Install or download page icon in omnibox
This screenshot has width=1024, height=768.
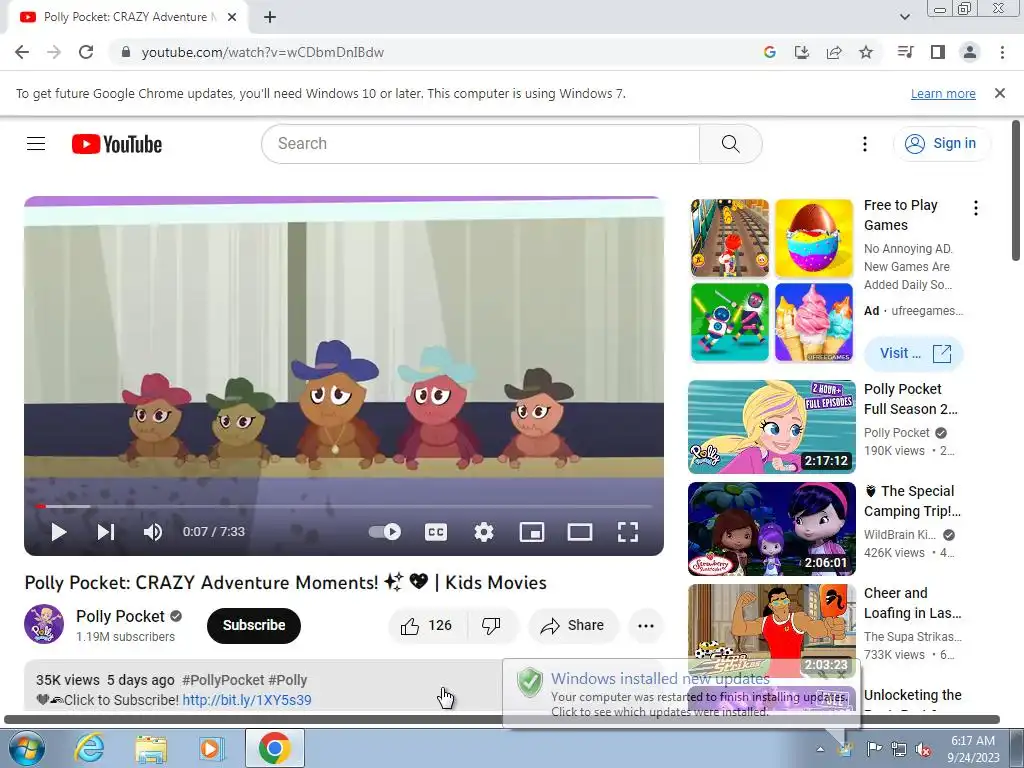801,52
